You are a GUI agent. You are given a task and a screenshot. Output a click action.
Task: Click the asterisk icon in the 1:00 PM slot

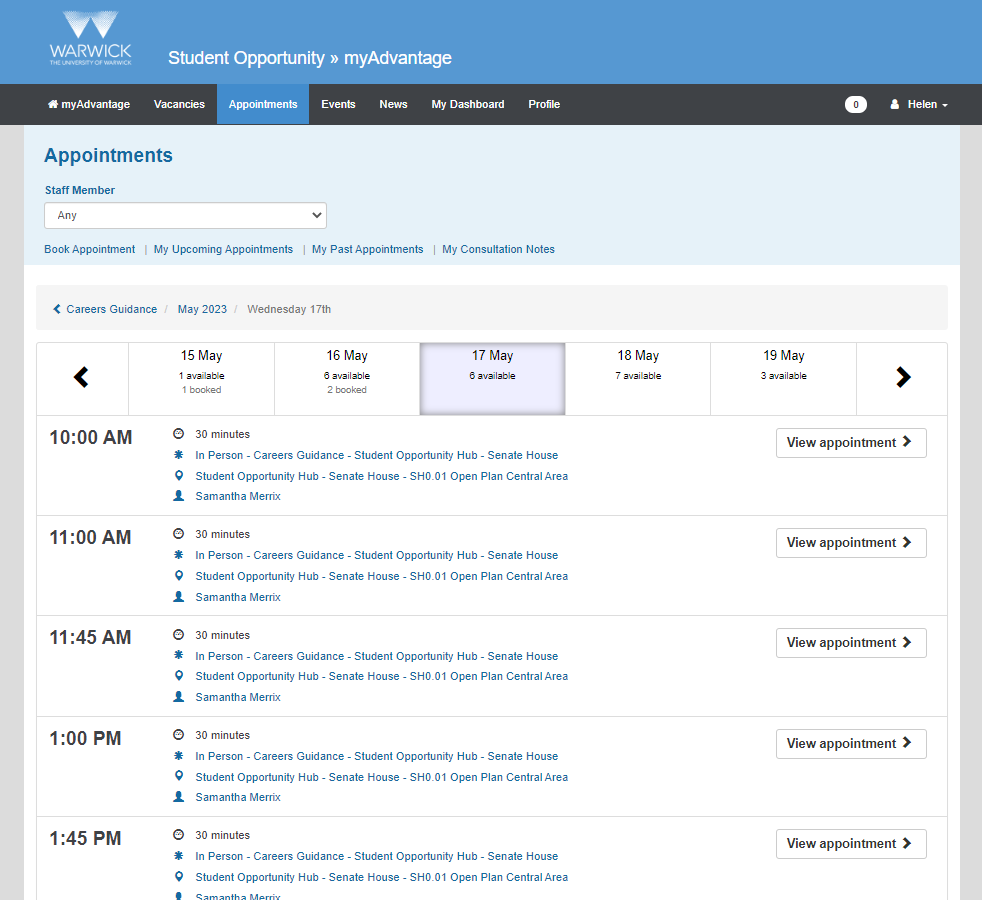tap(179, 756)
